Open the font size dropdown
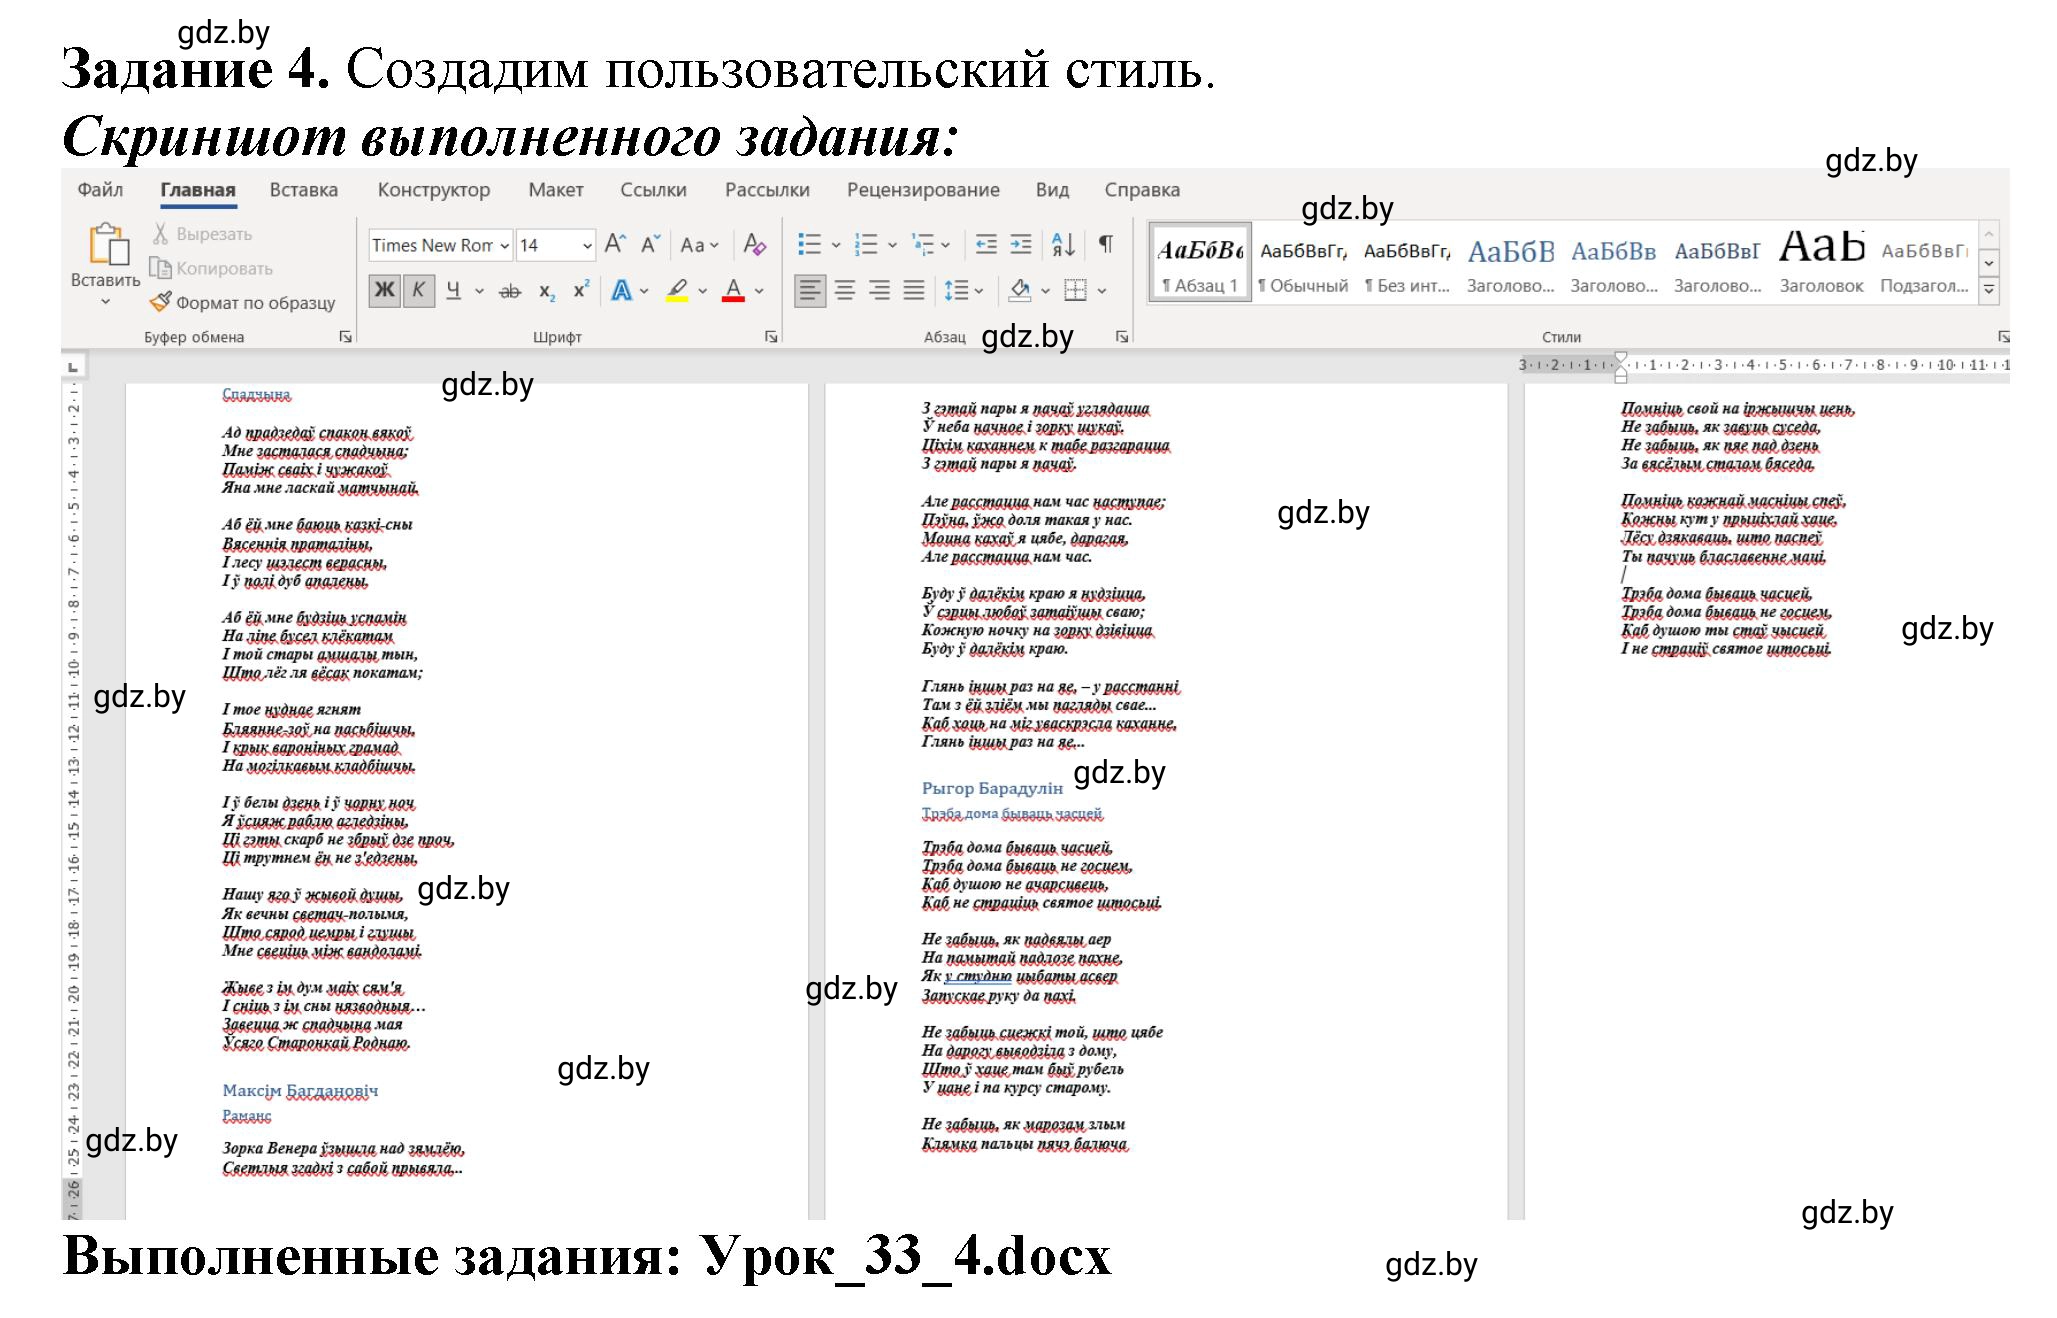Screen dimensions: 2057x1318 click(587, 245)
